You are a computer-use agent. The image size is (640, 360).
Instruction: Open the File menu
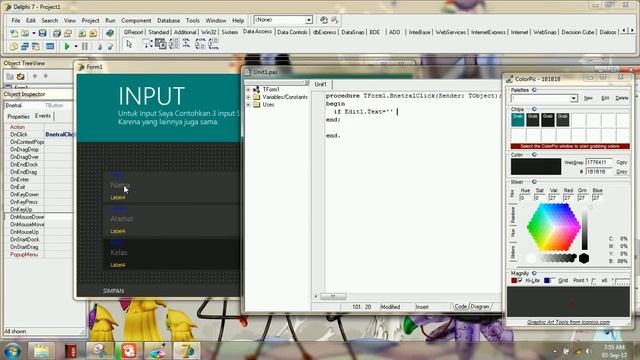tap(16, 20)
